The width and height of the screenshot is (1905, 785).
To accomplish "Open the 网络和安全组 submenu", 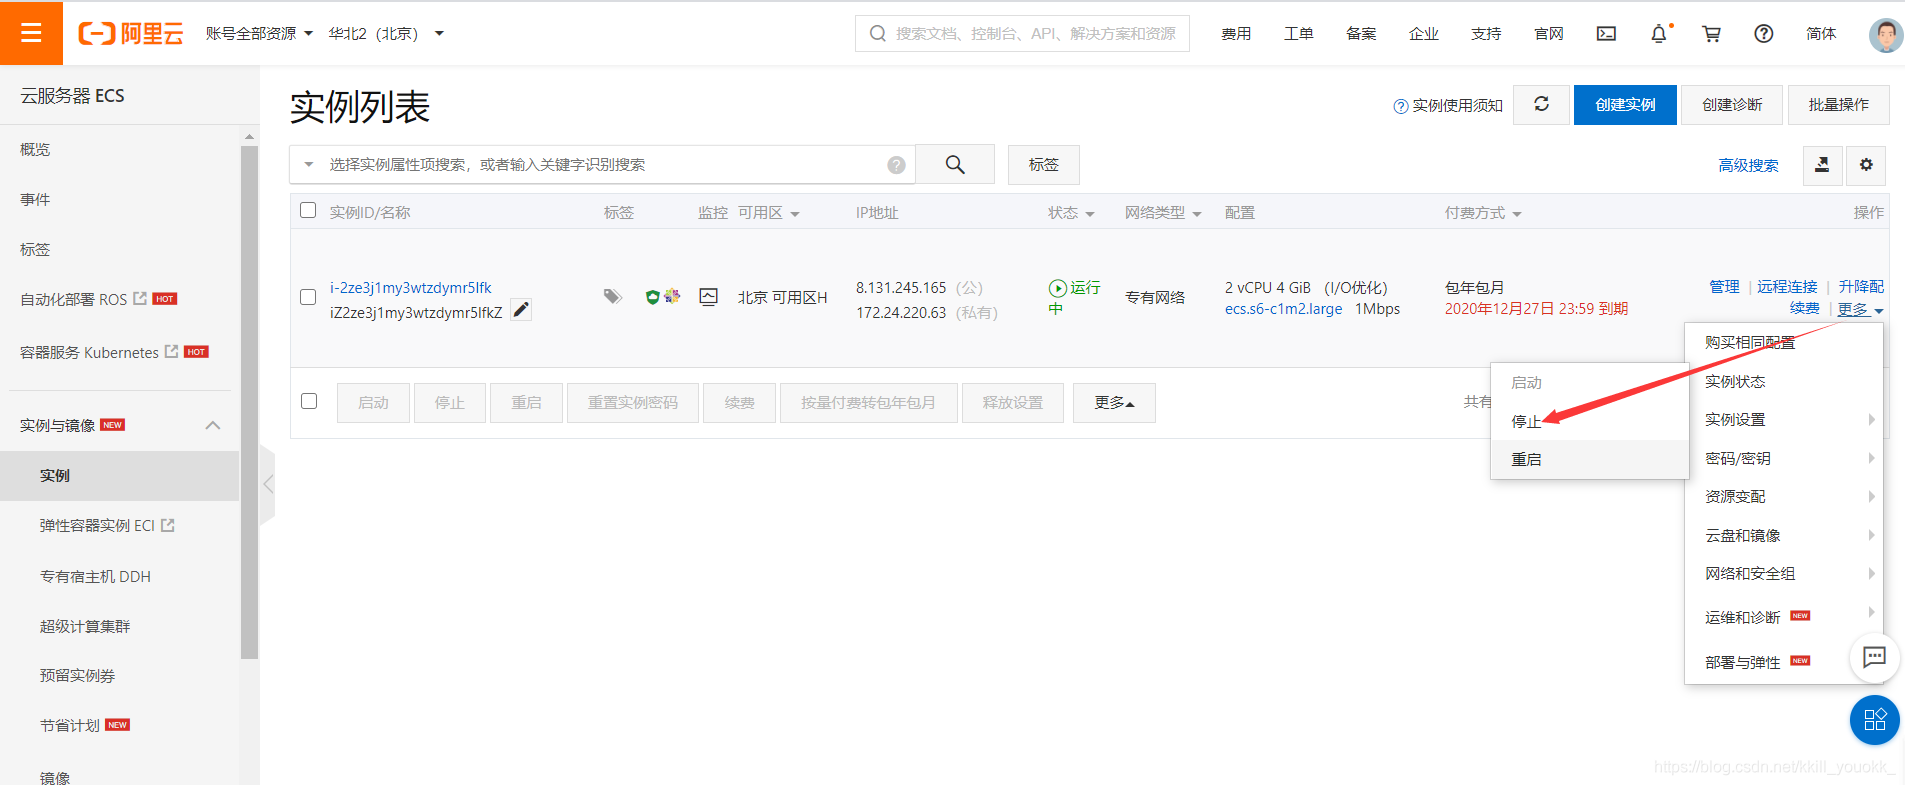I will [1784, 574].
